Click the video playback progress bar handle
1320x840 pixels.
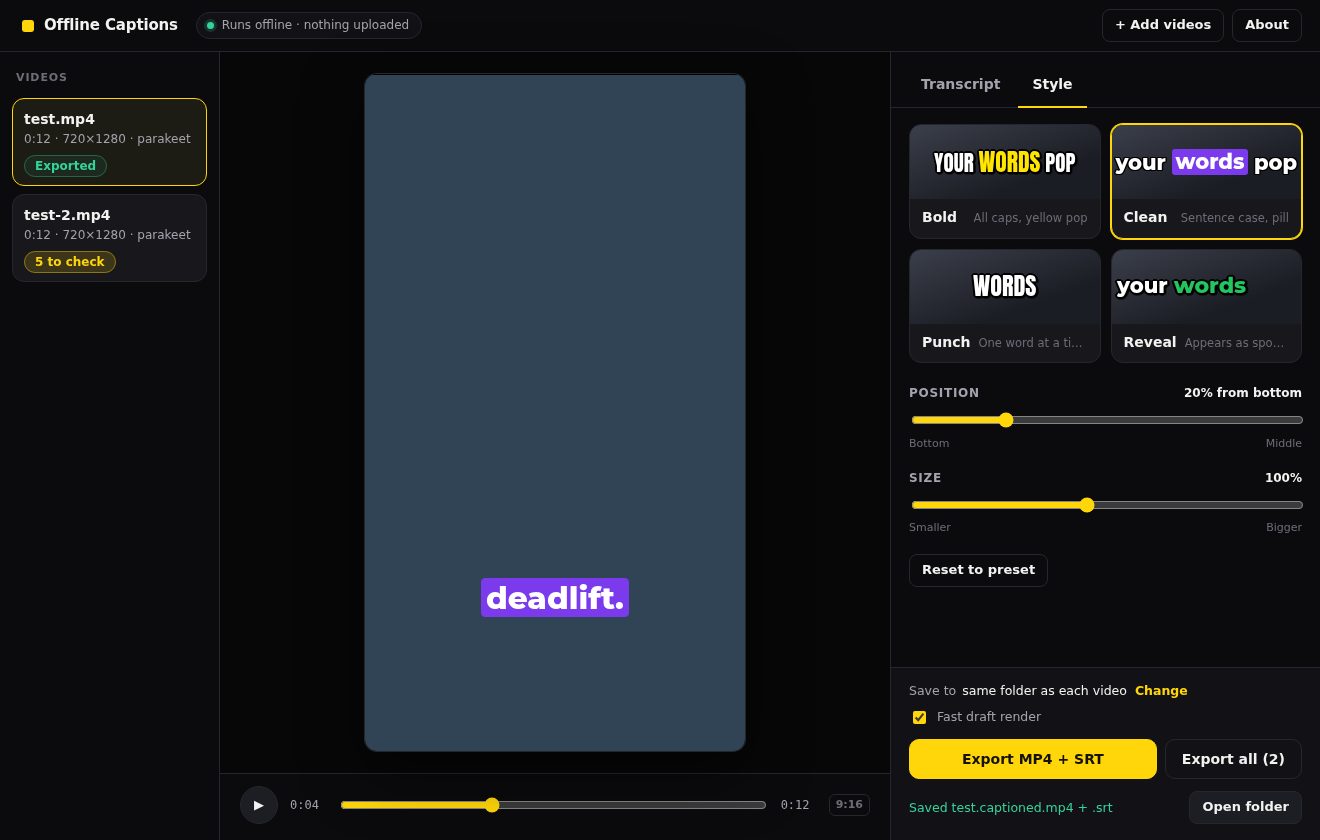pos(492,805)
